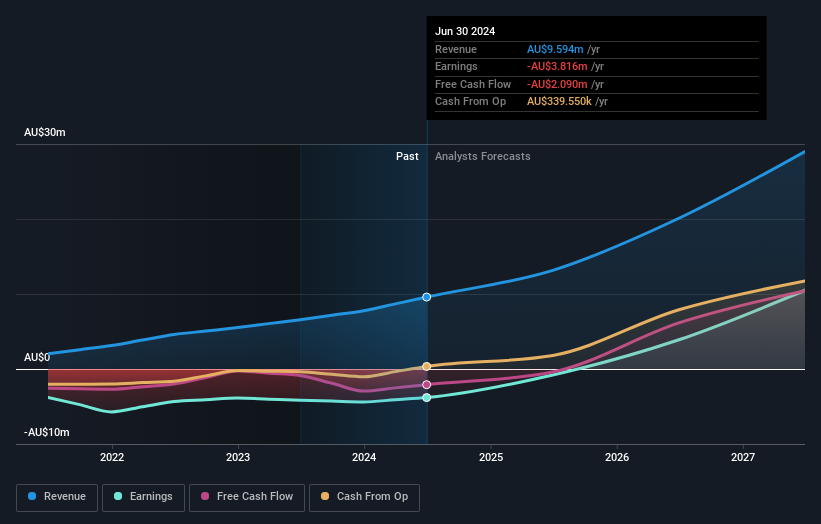Click the AU$9.594m revenue value
The height and width of the screenshot is (524, 821).
(555, 49)
